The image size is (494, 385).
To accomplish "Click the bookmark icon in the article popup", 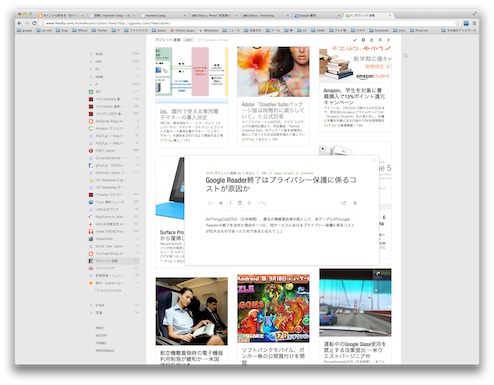I will 249,203.
